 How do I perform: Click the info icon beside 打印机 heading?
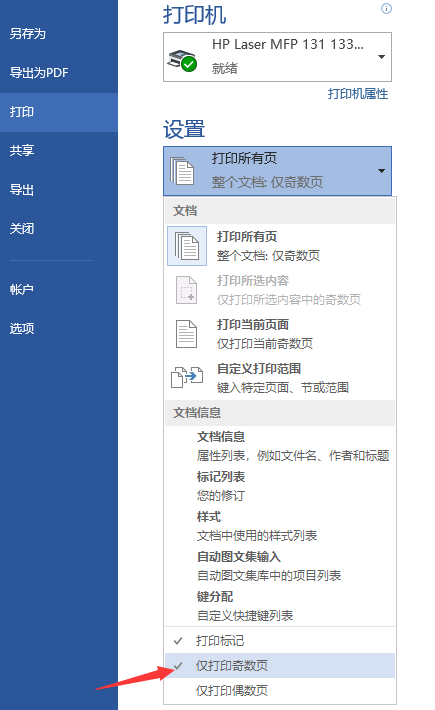[x=386, y=9]
